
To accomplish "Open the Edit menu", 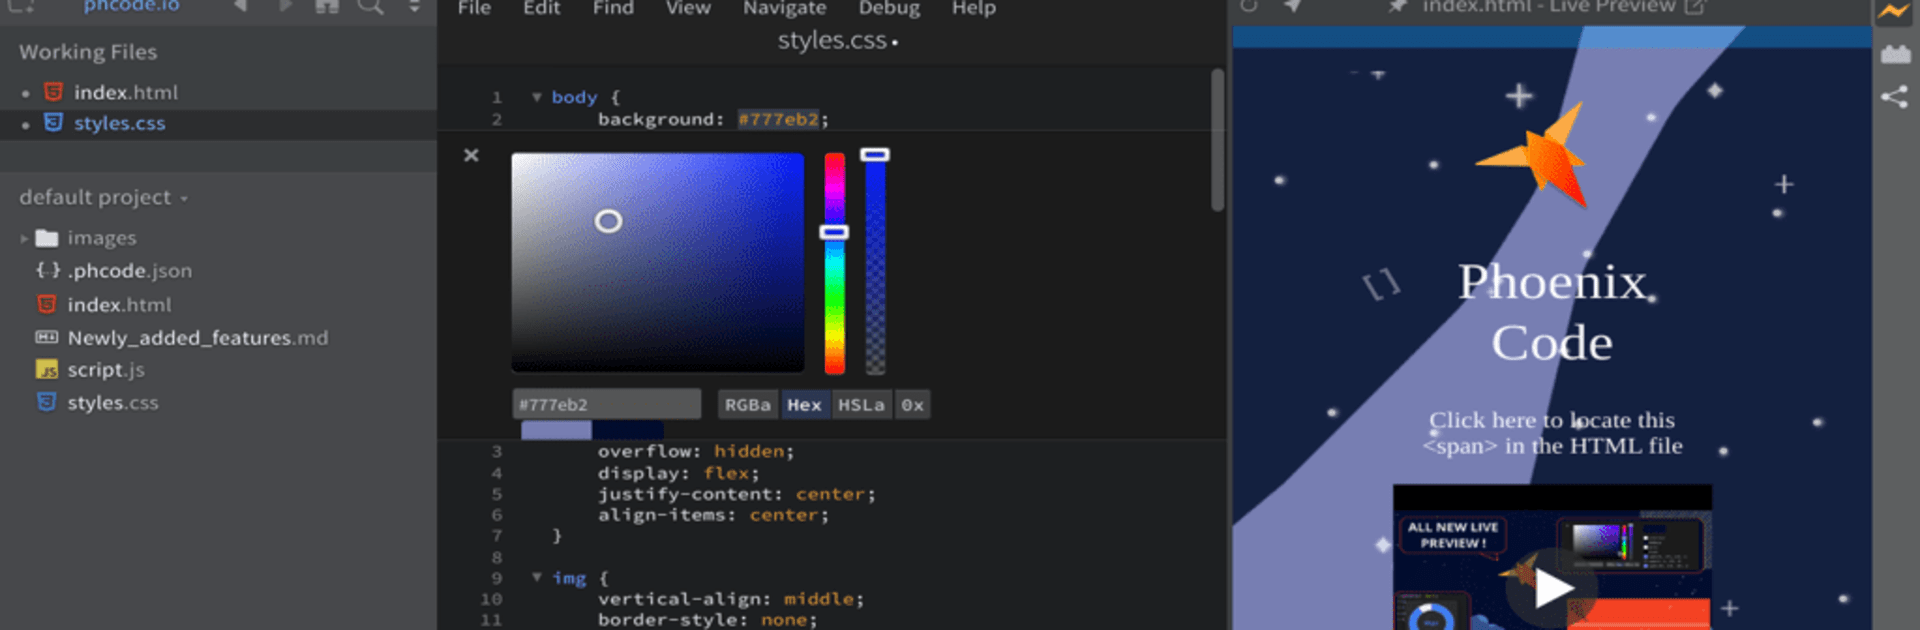I will (x=541, y=8).
